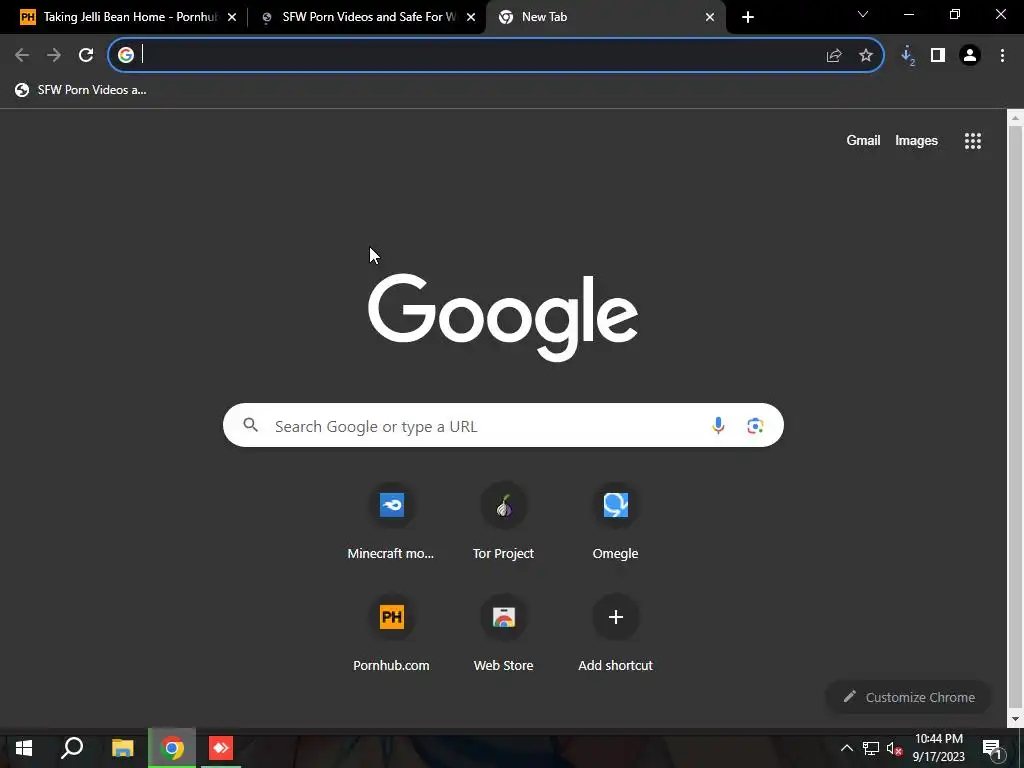
Task: Open the Web Store shortcut
Action: [504, 633]
